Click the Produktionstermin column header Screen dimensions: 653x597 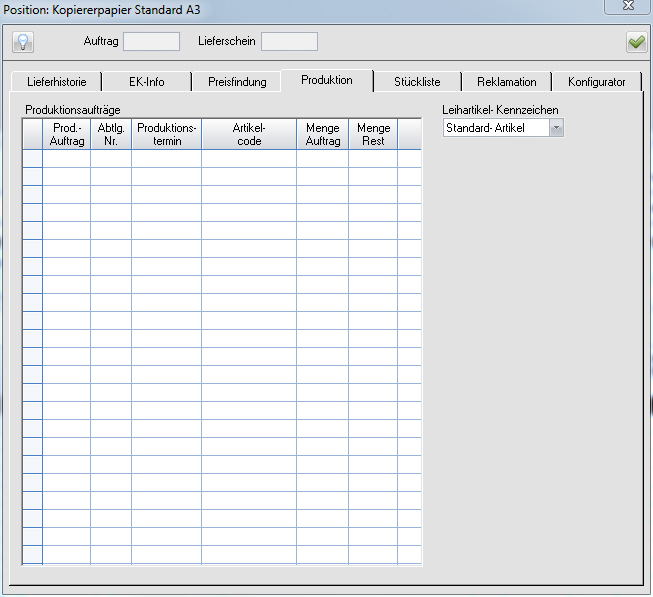(x=166, y=135)
